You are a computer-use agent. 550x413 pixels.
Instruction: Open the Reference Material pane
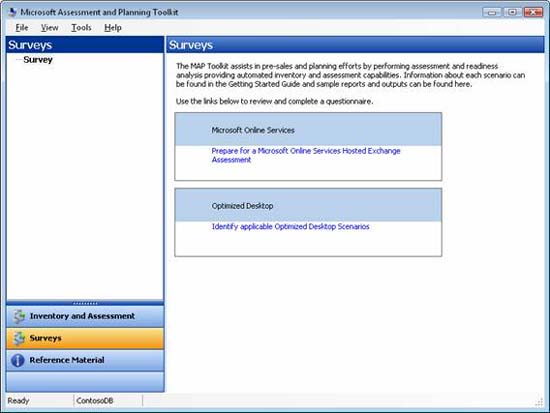point(85,360)
